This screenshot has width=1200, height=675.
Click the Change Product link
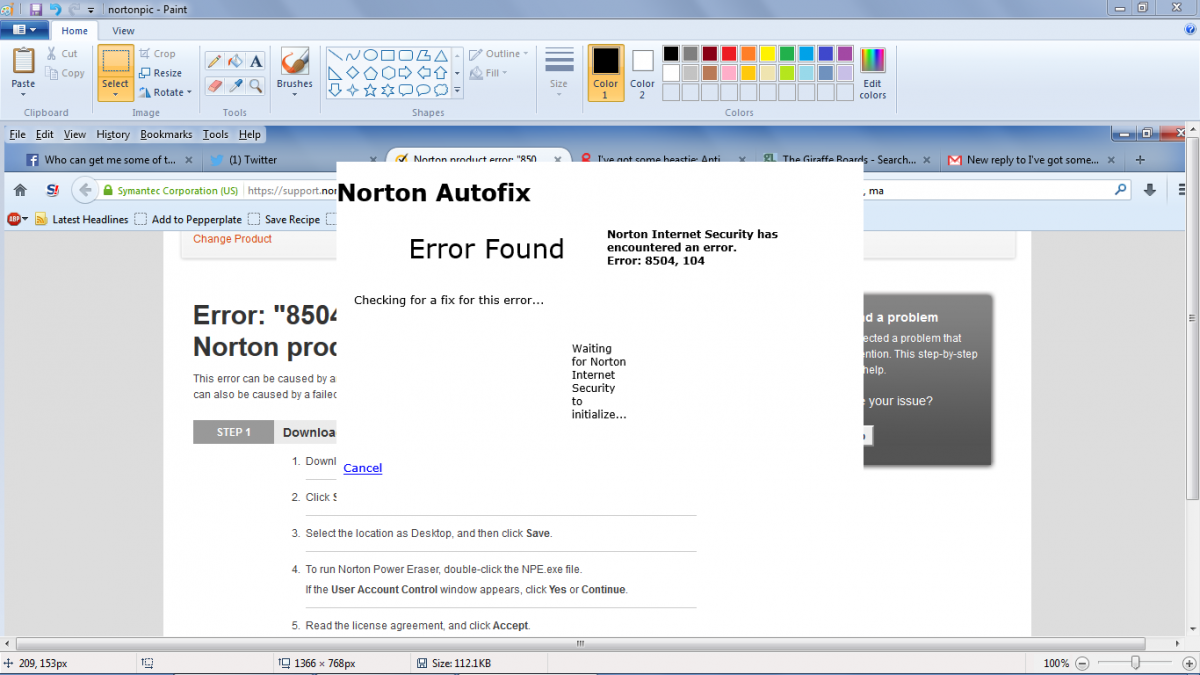[232, 239]
